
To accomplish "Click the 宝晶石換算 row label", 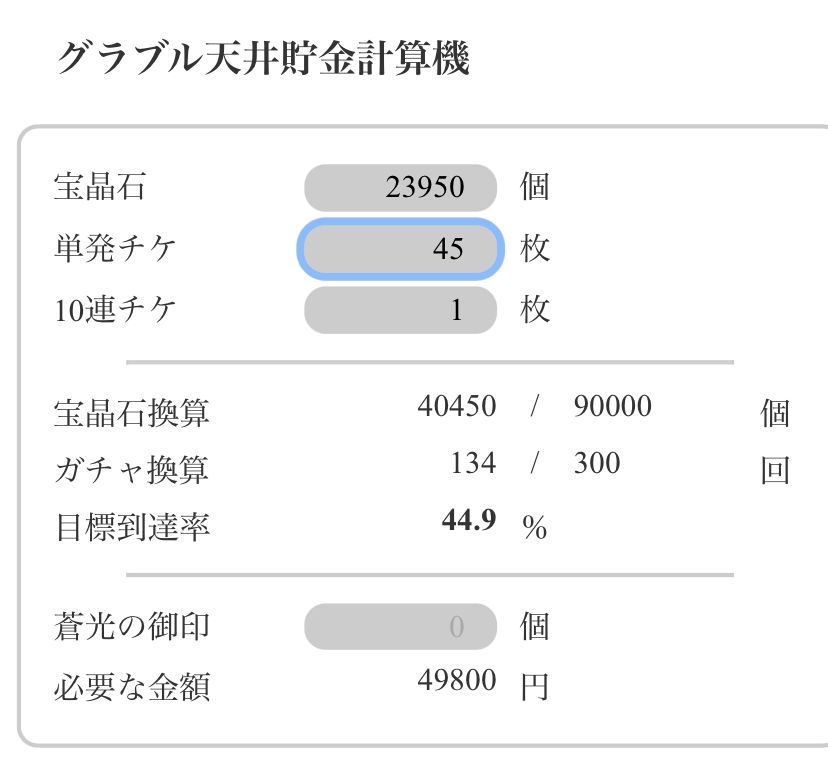I will tap(133, 410).
